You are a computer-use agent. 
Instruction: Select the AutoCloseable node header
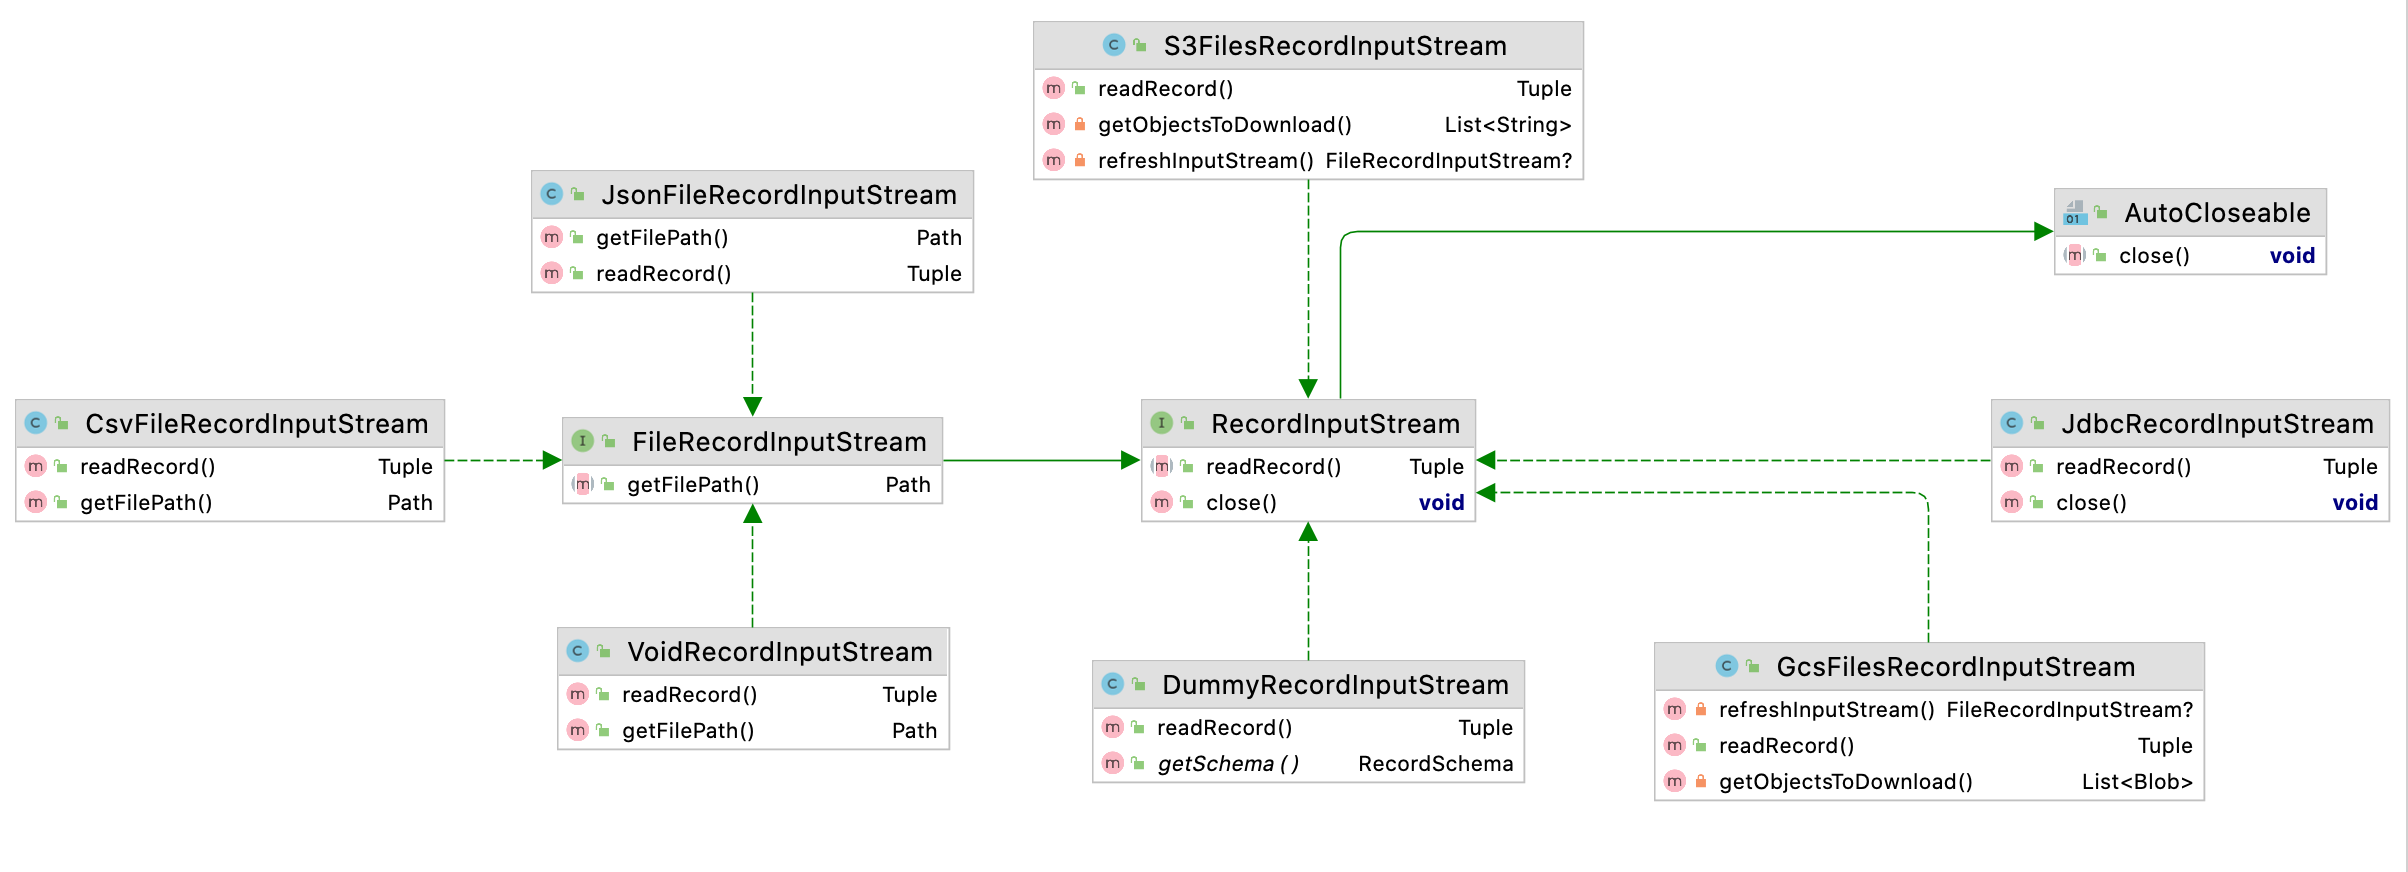(x=2190, y=212)
